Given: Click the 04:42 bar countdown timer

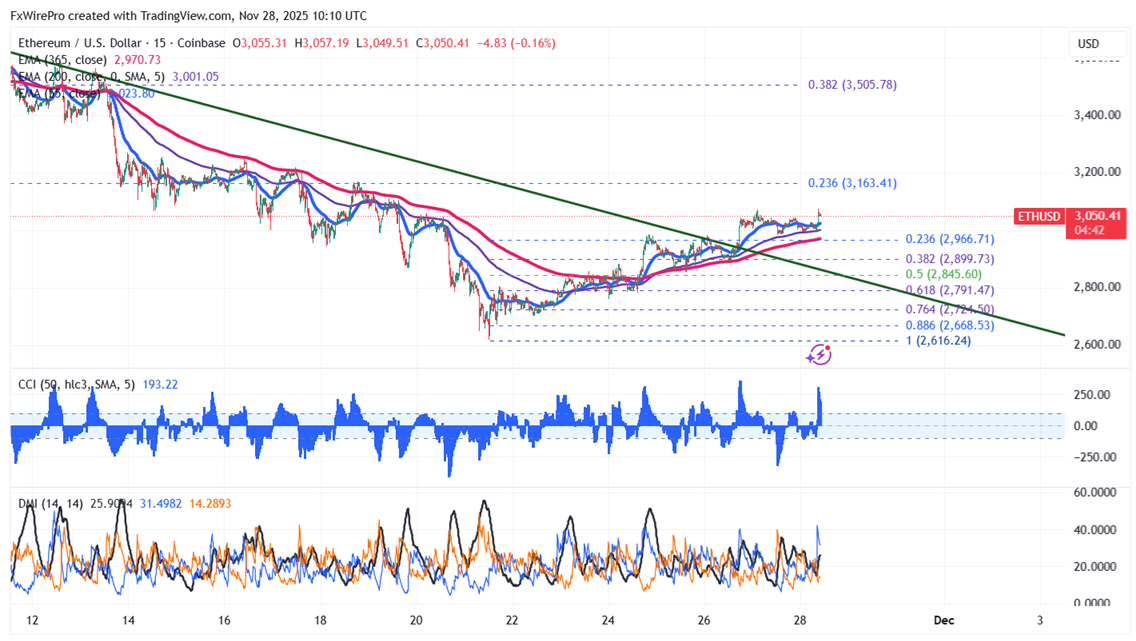Looking at the screenshot, I should 1090,230.
